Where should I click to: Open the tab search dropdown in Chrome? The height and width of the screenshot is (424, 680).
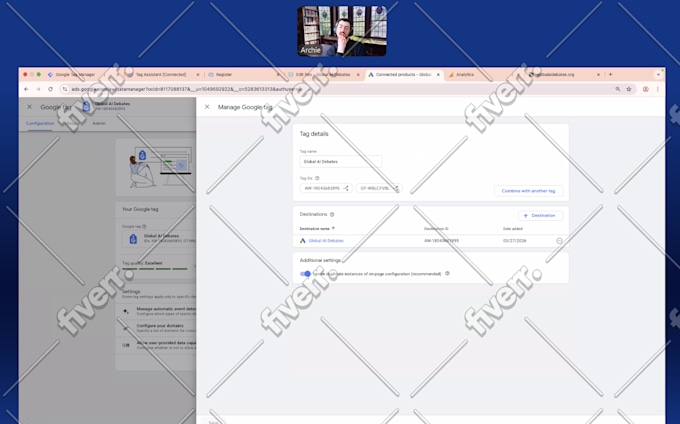658,75
